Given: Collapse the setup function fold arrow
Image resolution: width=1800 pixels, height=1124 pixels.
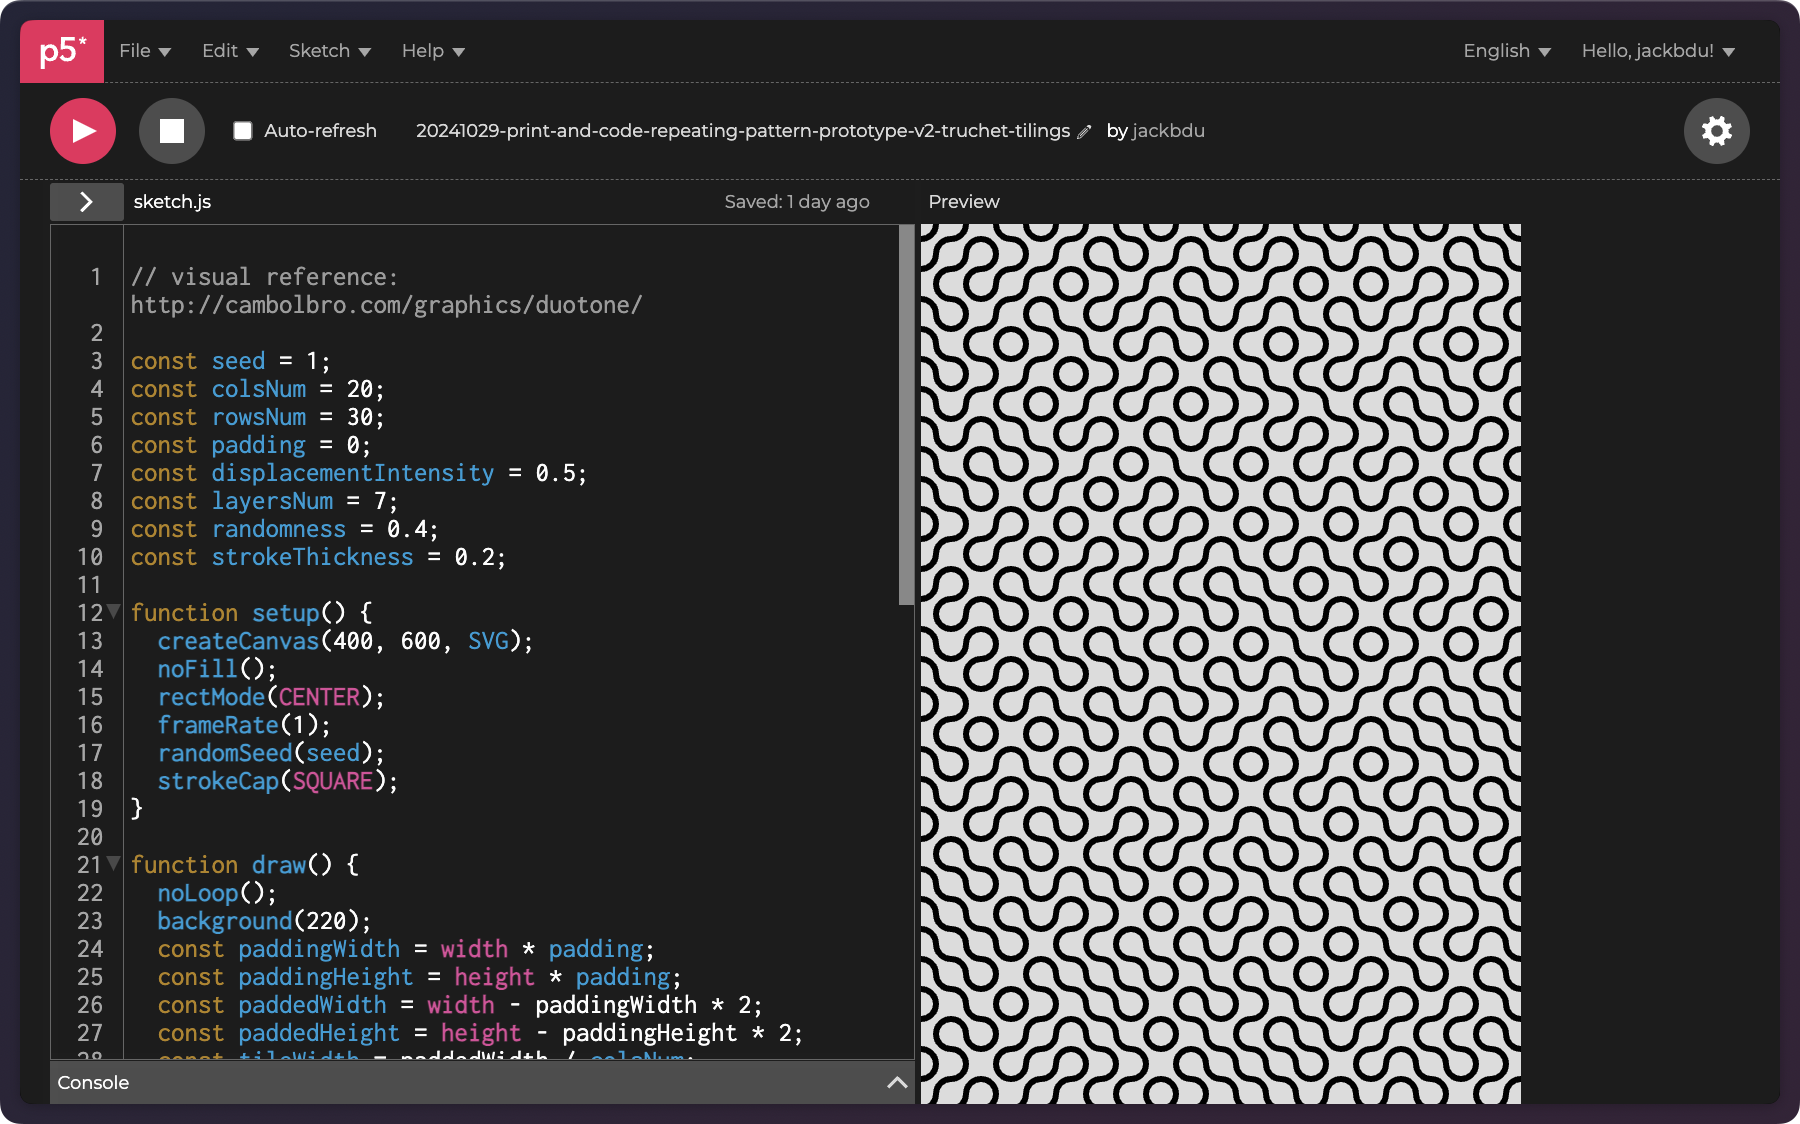Looking at the screenshot, I should (x=114, y=611).
